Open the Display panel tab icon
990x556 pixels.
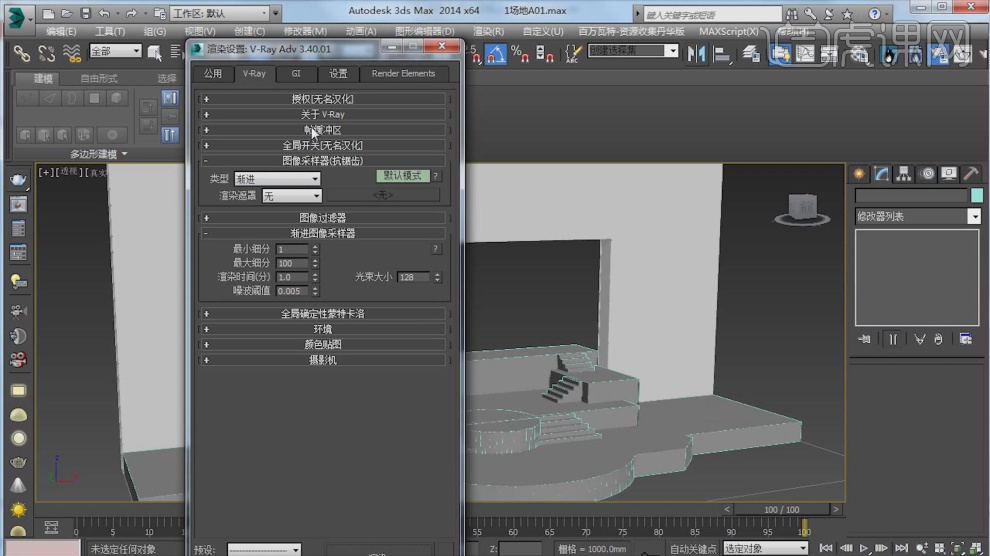point(949,174)
